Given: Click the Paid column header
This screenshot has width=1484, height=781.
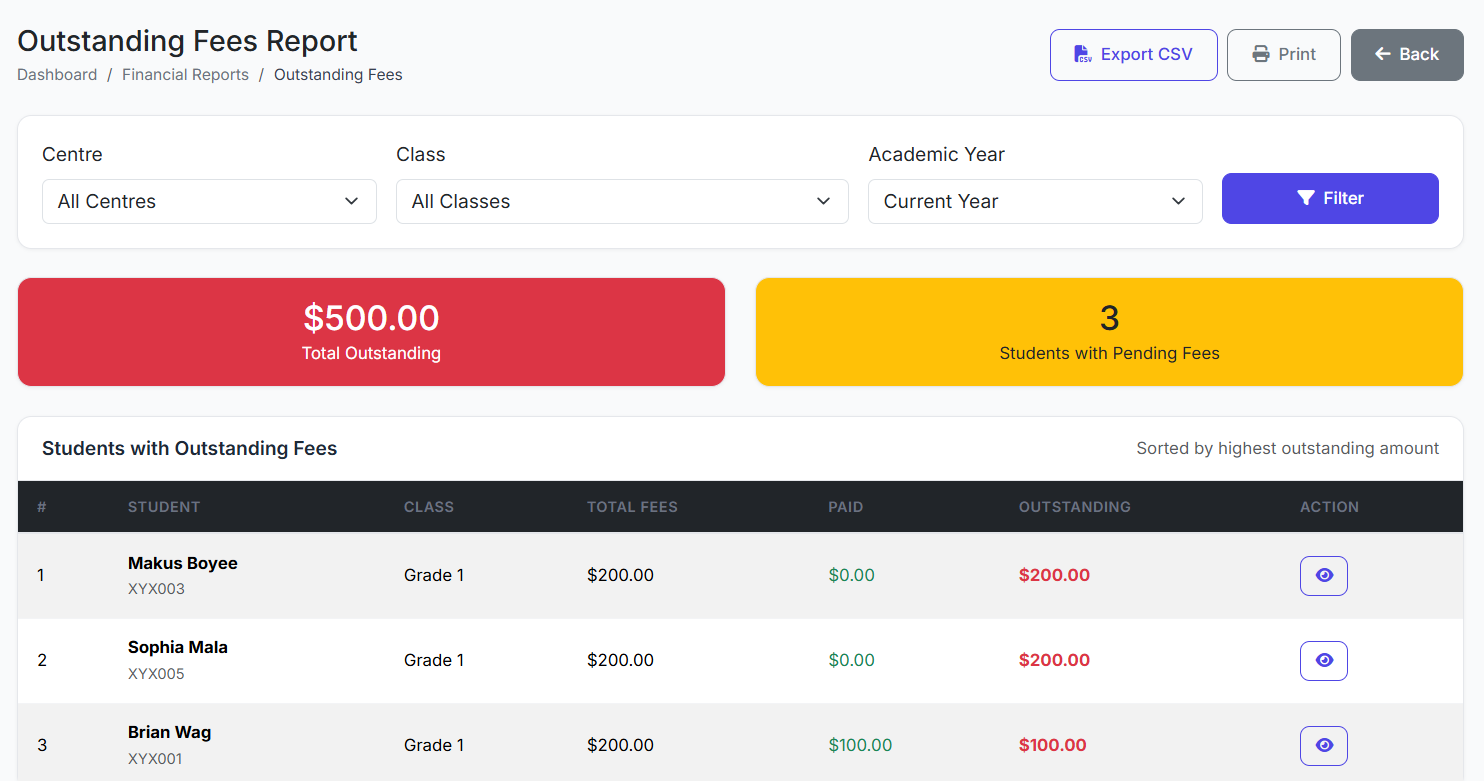Looking at the screenshot, I should pos(845,507).
